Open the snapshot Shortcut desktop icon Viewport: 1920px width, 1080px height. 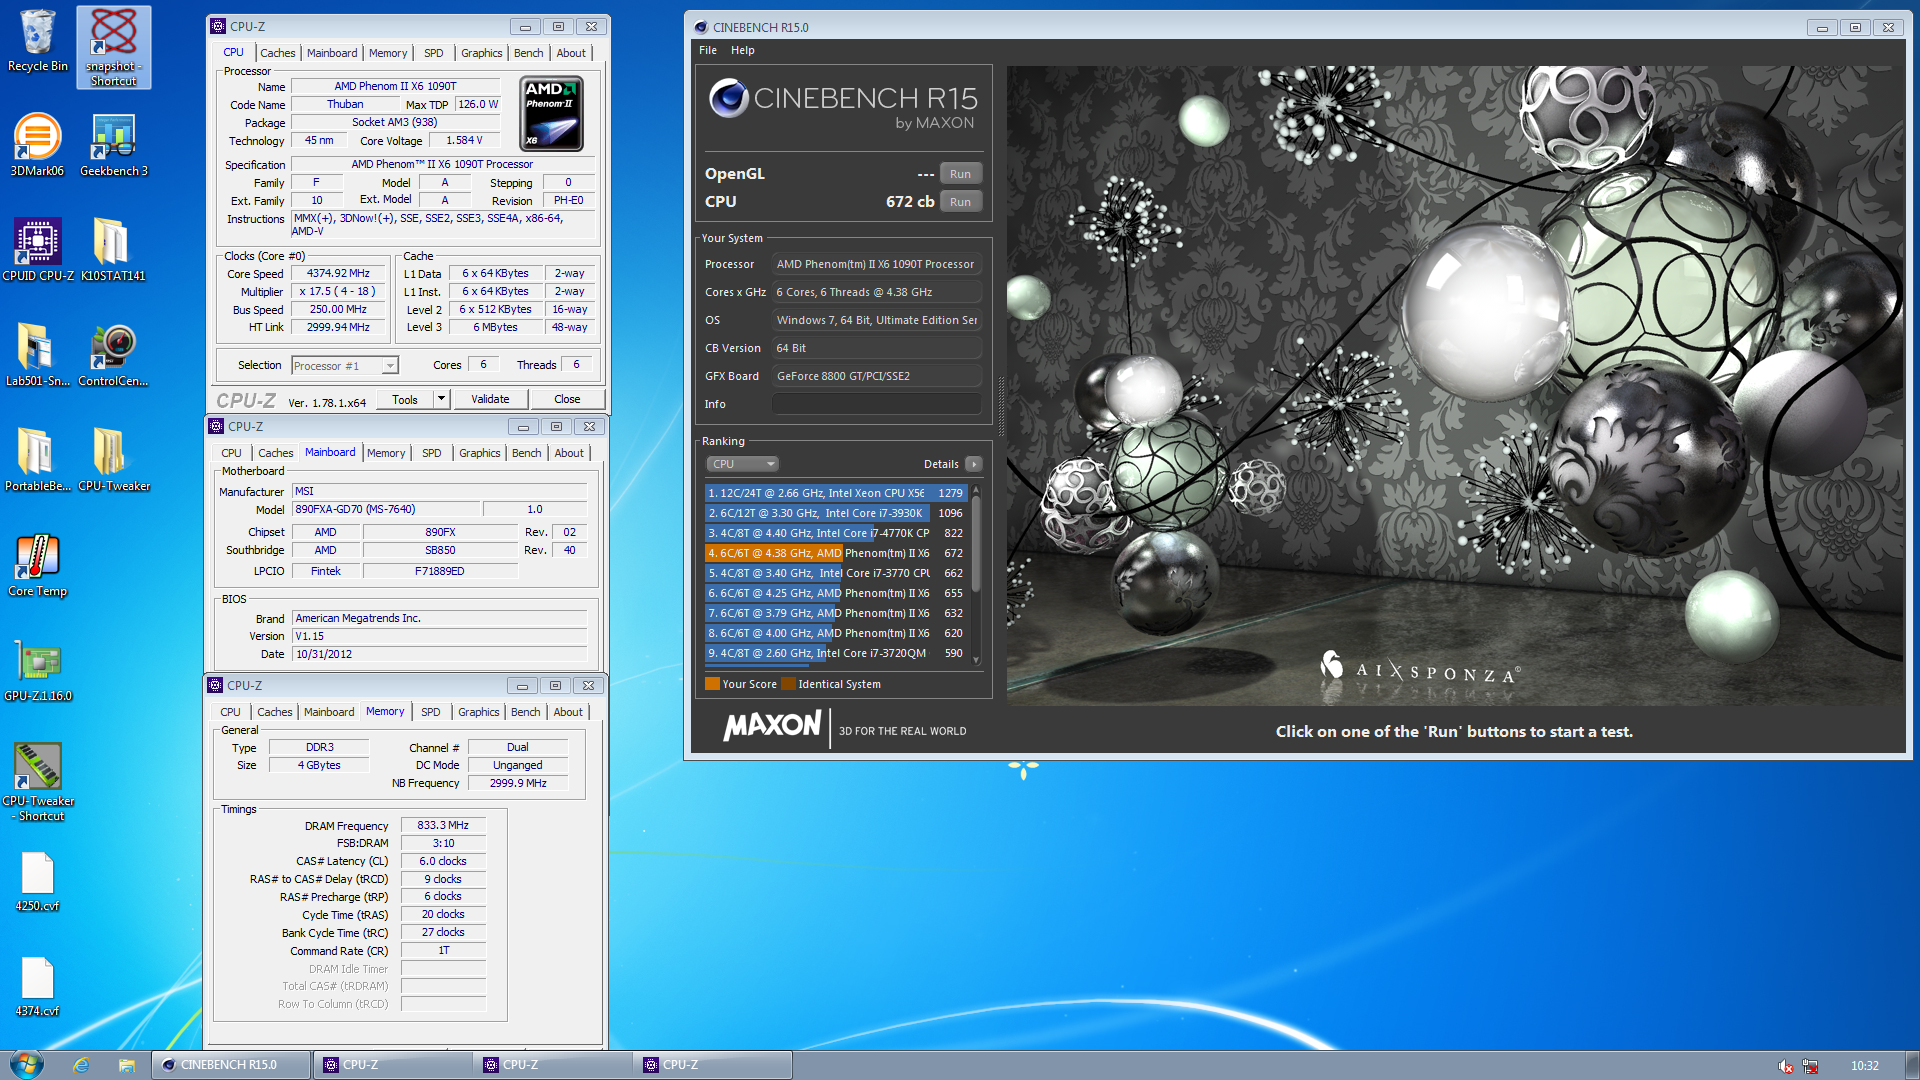tap(114, 48)
